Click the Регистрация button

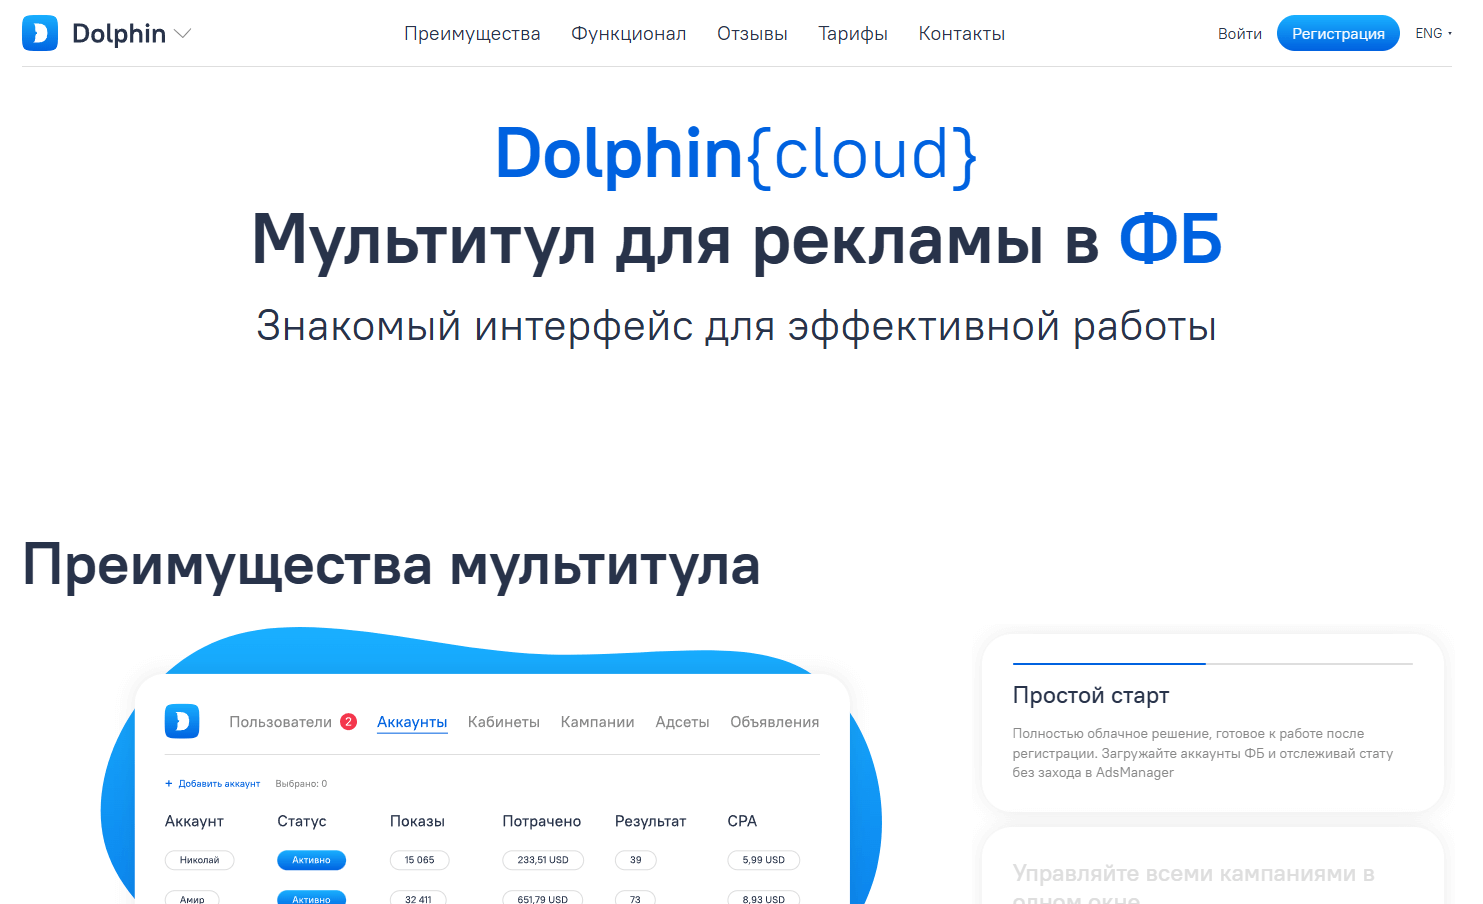click(x=1338, y=33)
